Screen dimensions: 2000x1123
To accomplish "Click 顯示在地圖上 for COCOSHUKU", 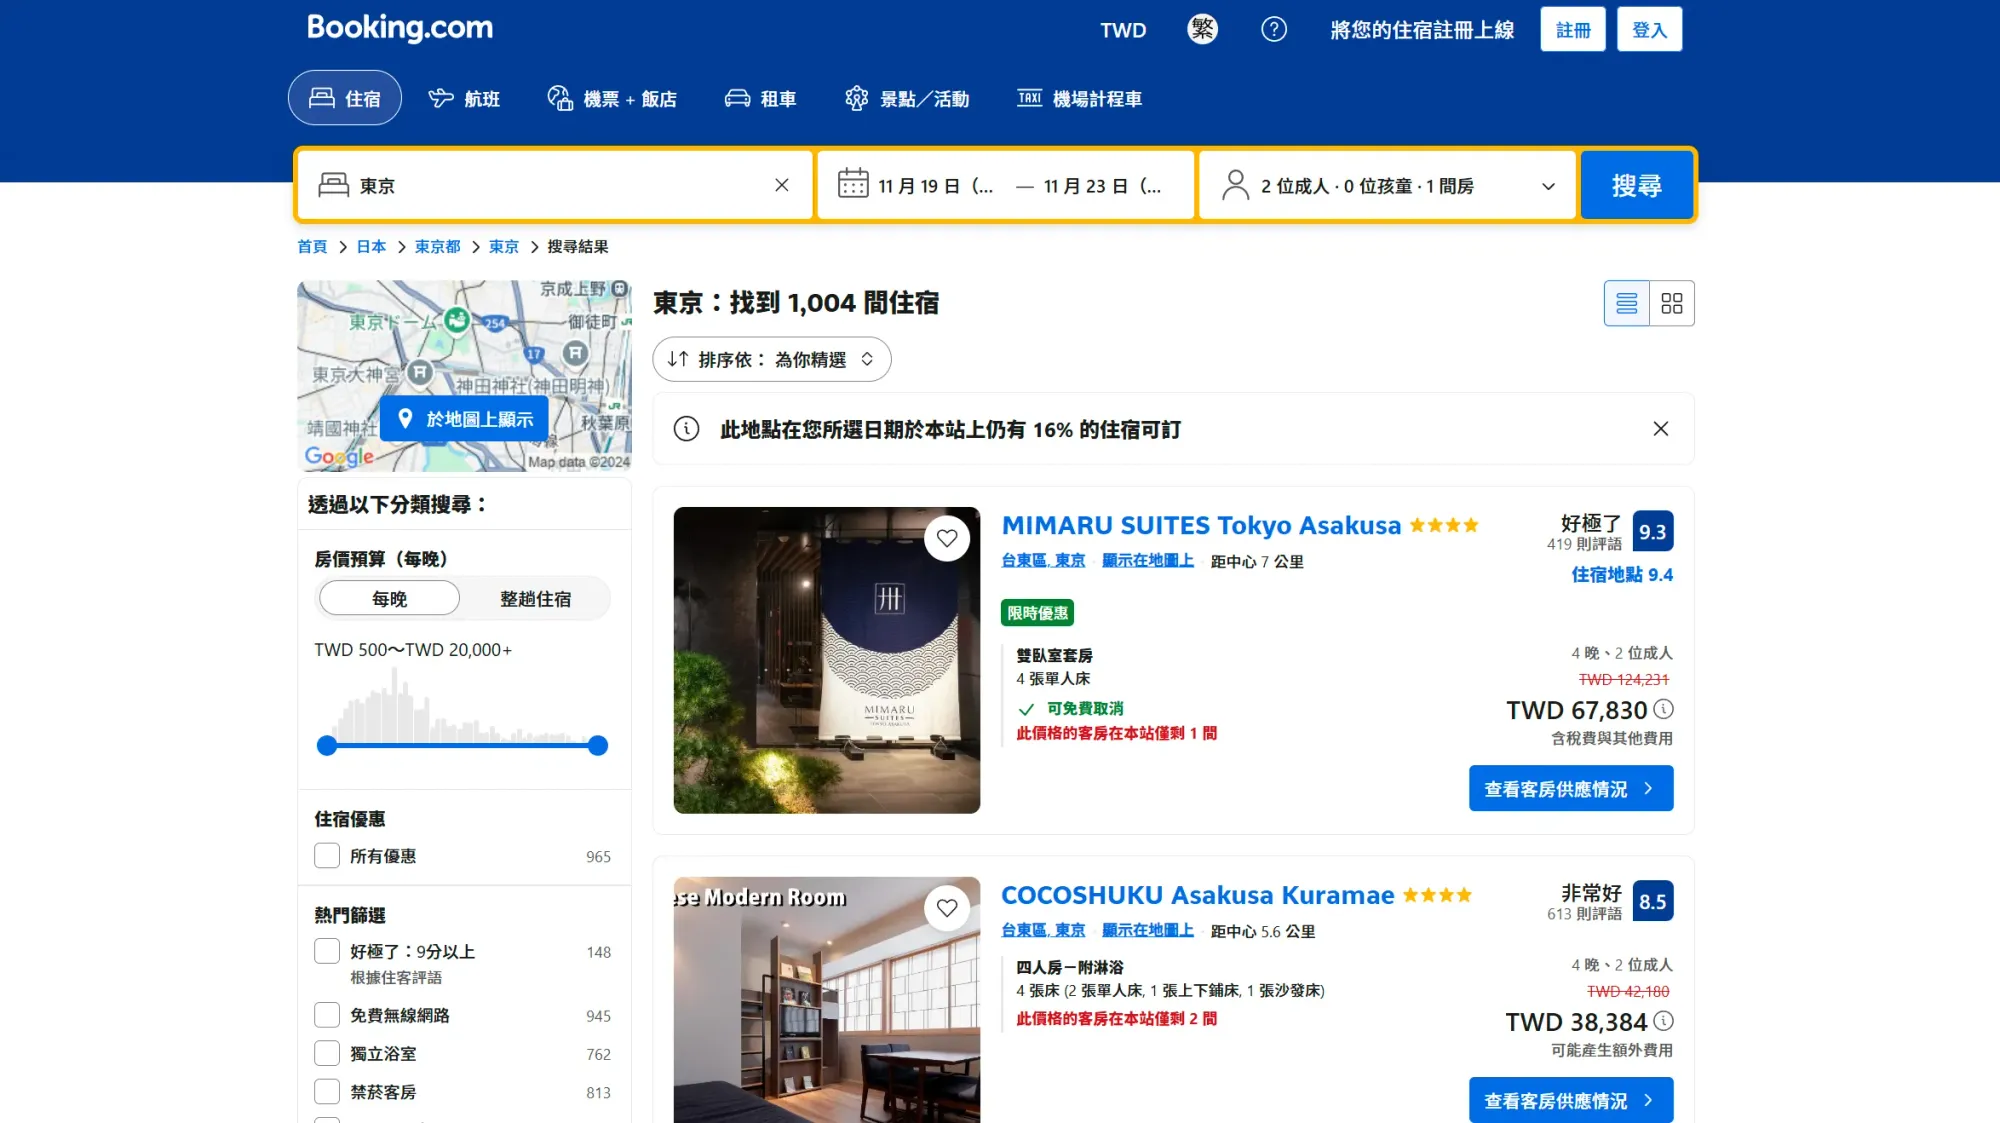I will point(1148,931).
